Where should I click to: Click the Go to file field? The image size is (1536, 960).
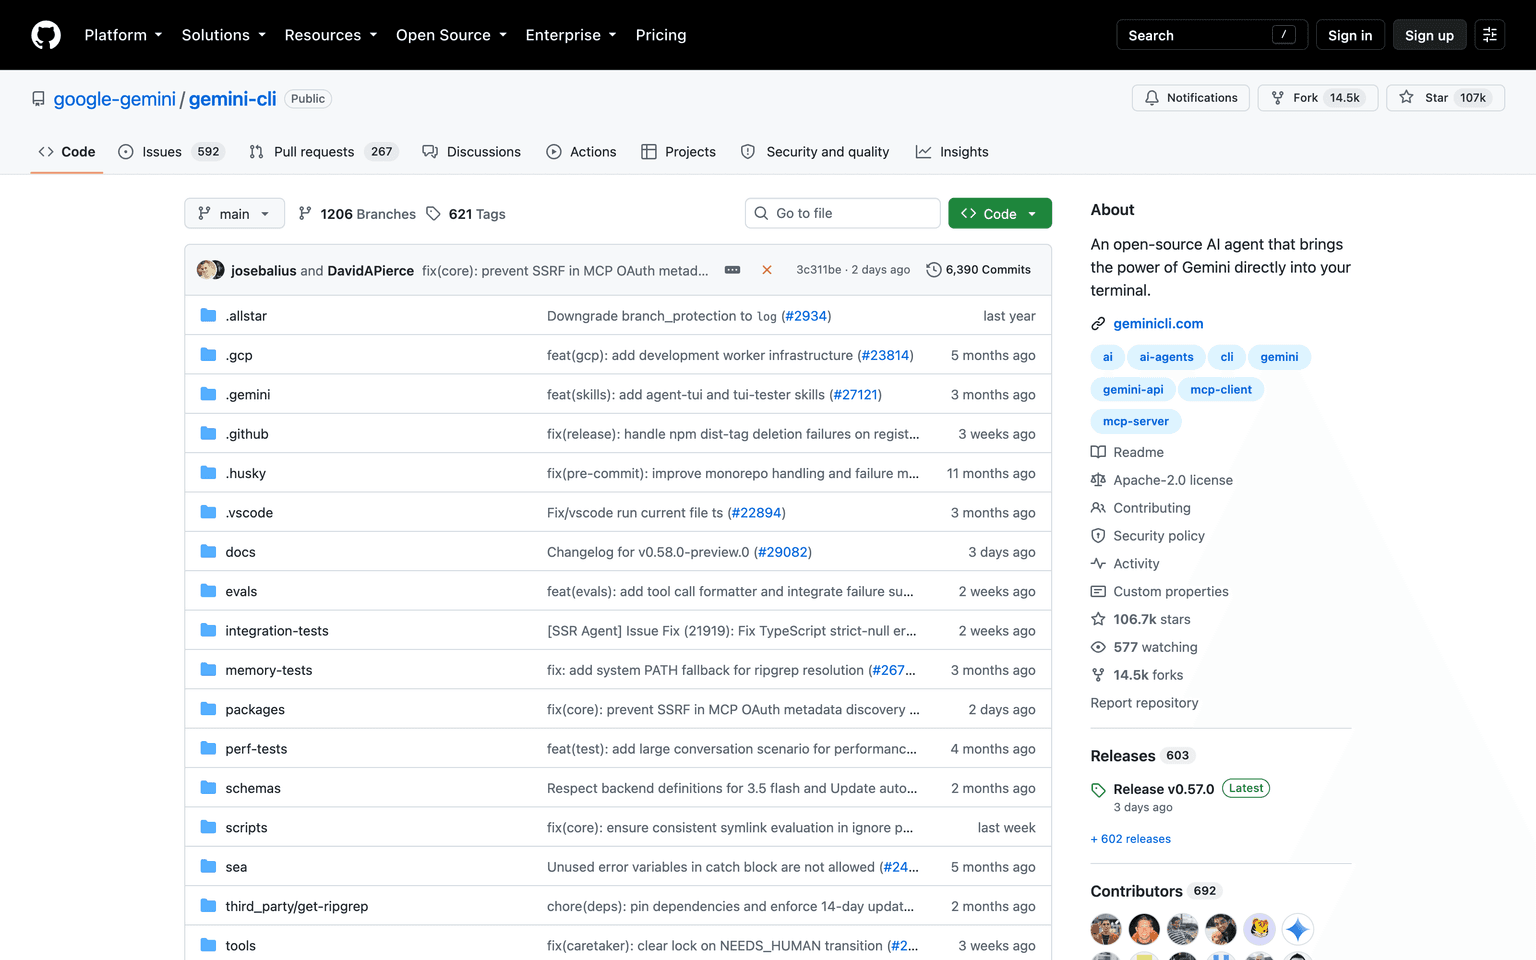(x=842, y=213)
